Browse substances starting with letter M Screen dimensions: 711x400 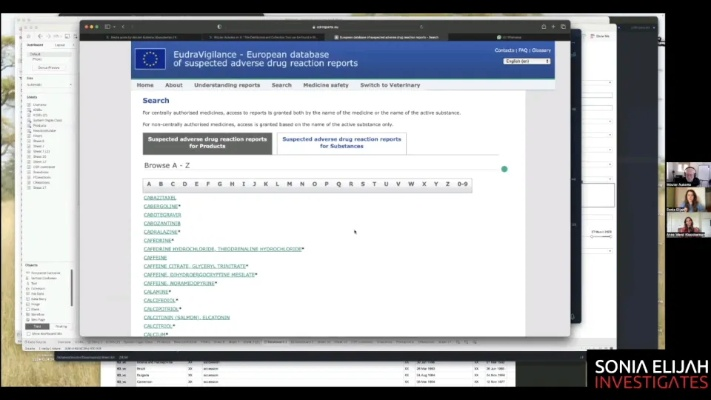pos(289,184)
